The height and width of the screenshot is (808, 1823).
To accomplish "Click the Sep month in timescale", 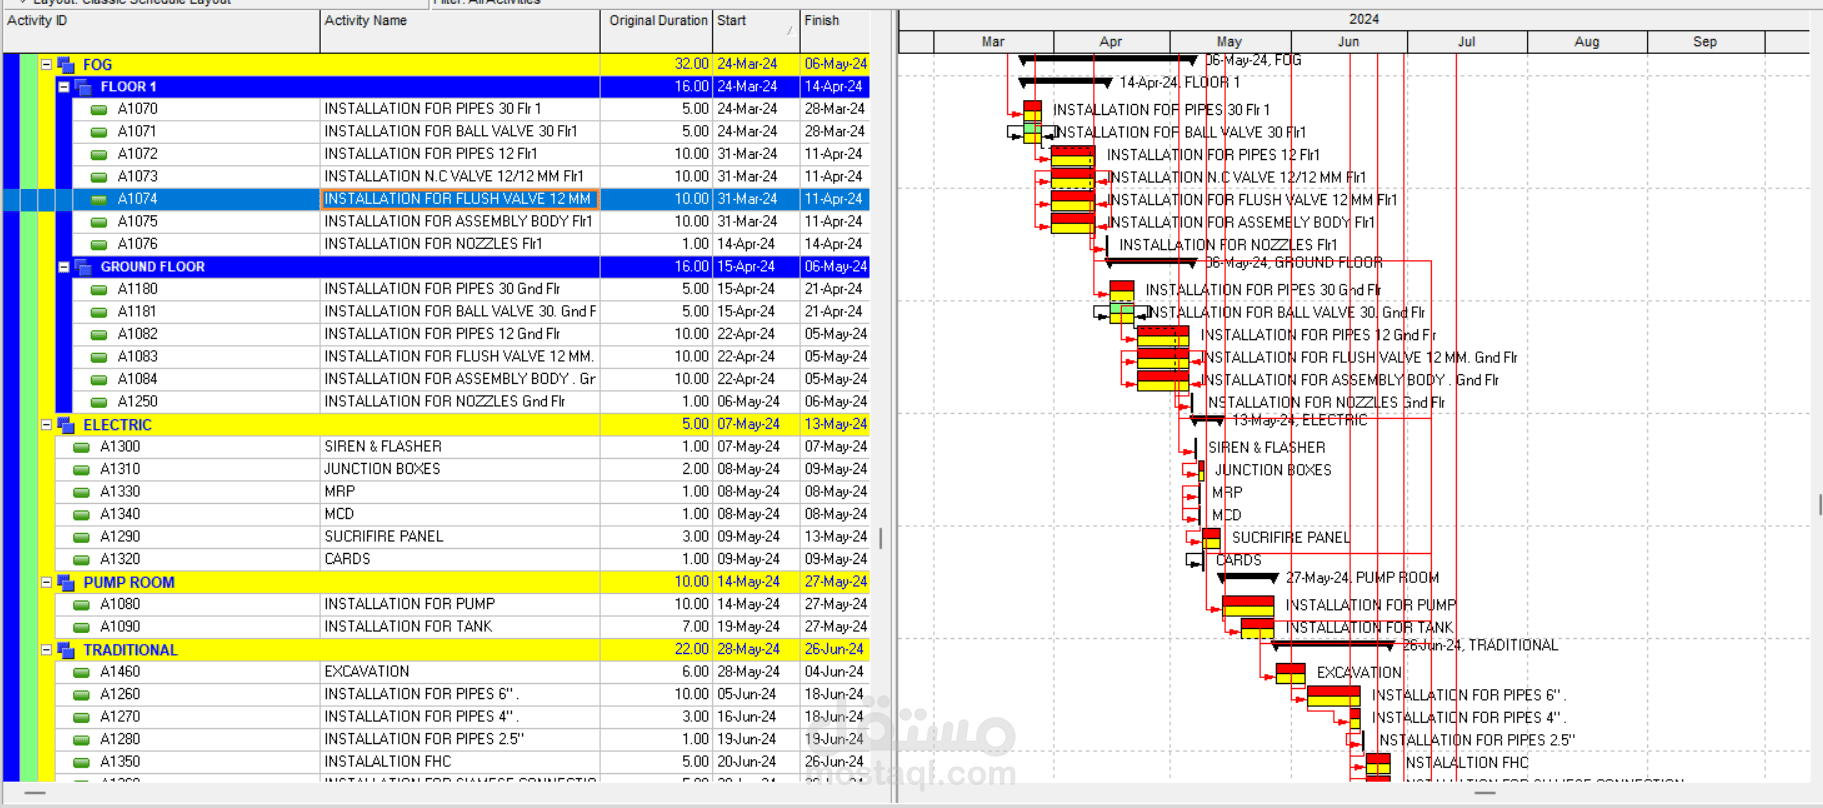I will pos(1705,42).
